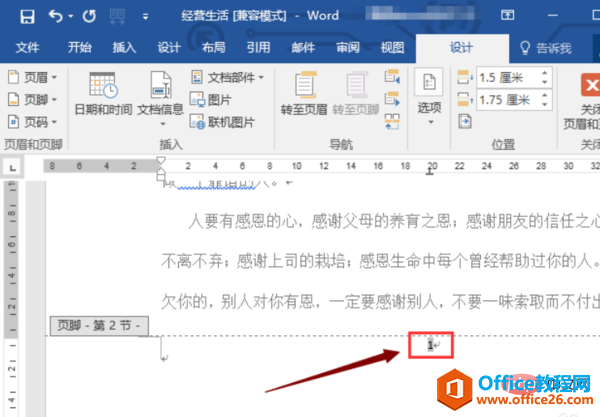Open the 选项 options dropdown
Viewport: 600px width, 417px height.
429,98
